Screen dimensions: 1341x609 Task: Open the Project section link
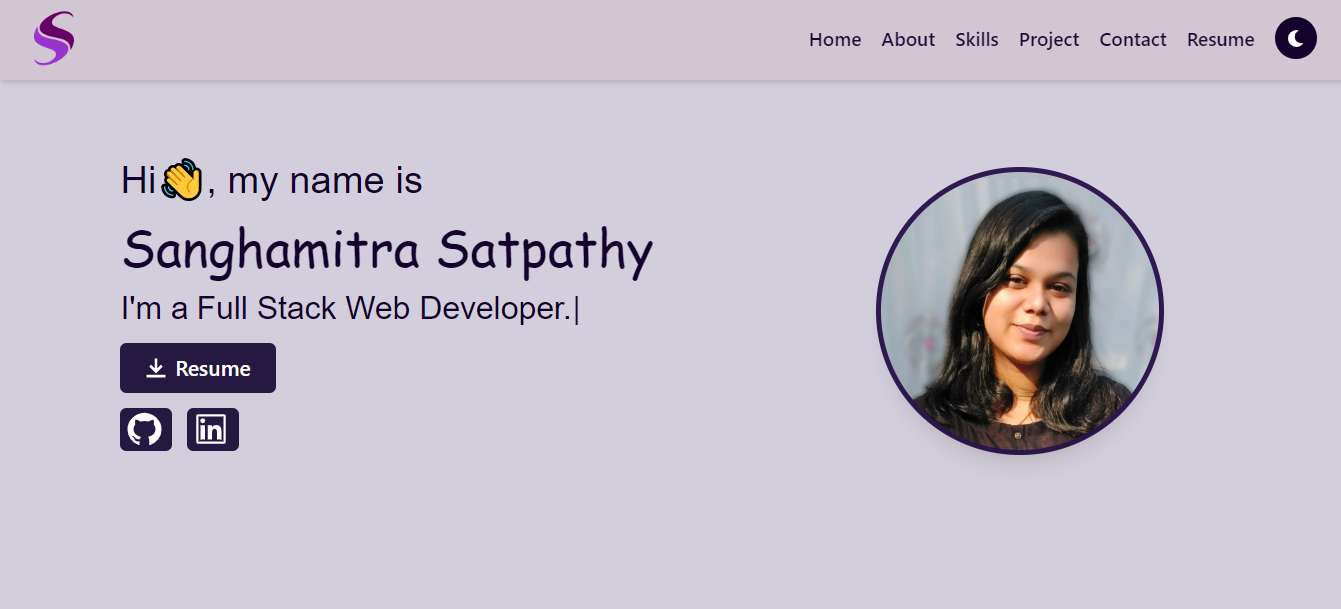[x=1048, y=39]
